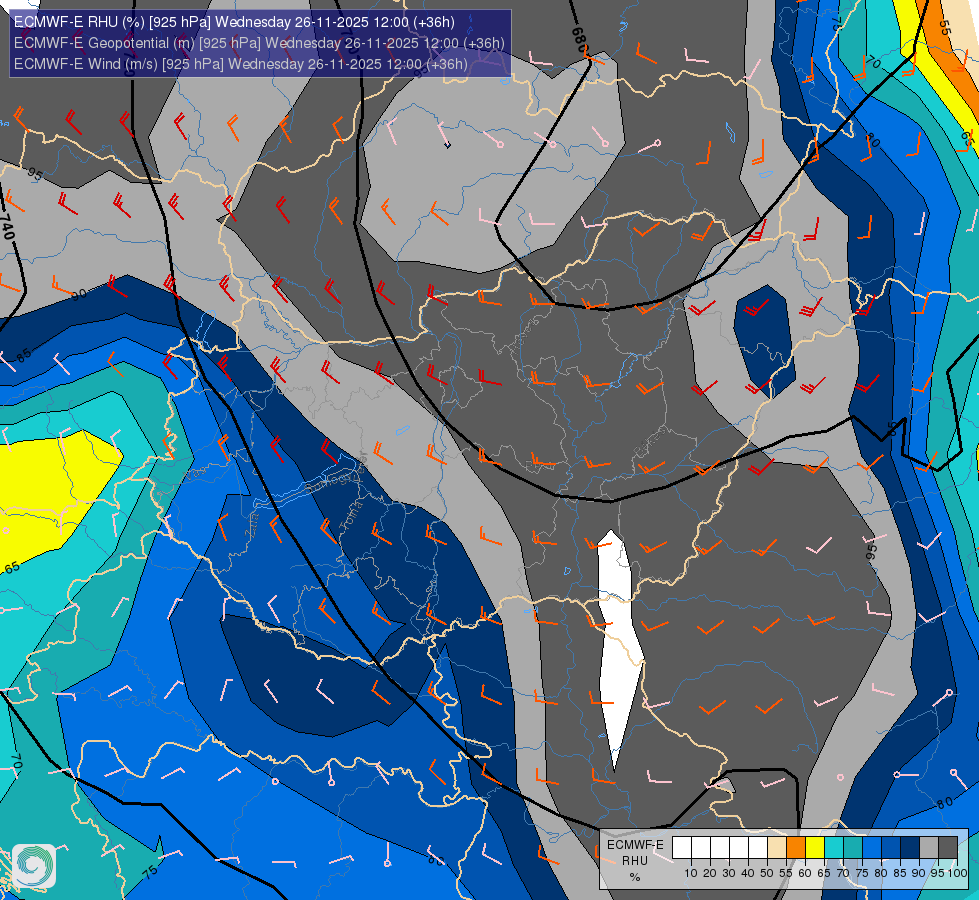
Task: Click the 'RHU' text inside the legend box
Action: (x=635, y=861)
